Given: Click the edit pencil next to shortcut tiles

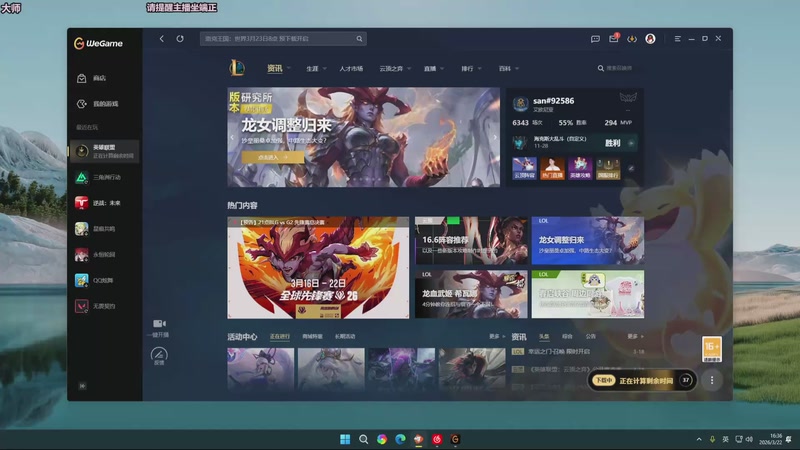Looking at the screenshot, I should [x=631, y=168].
